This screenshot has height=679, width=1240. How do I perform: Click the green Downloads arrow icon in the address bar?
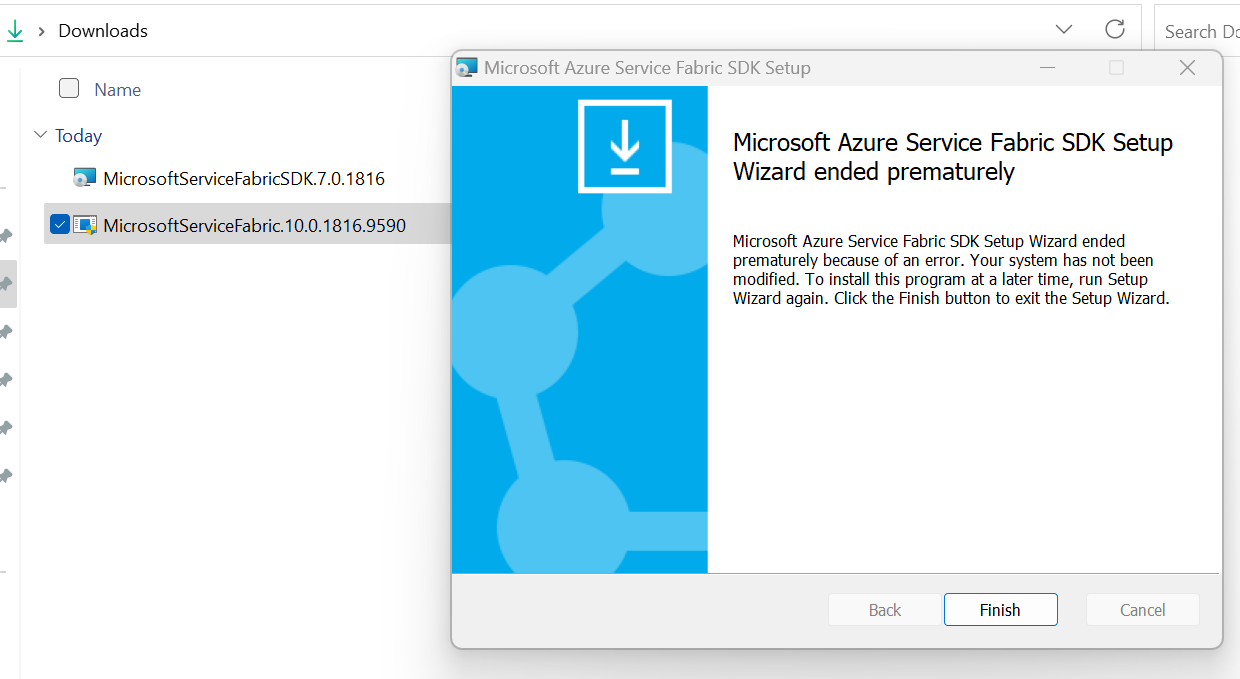click(x=14, y=31)
